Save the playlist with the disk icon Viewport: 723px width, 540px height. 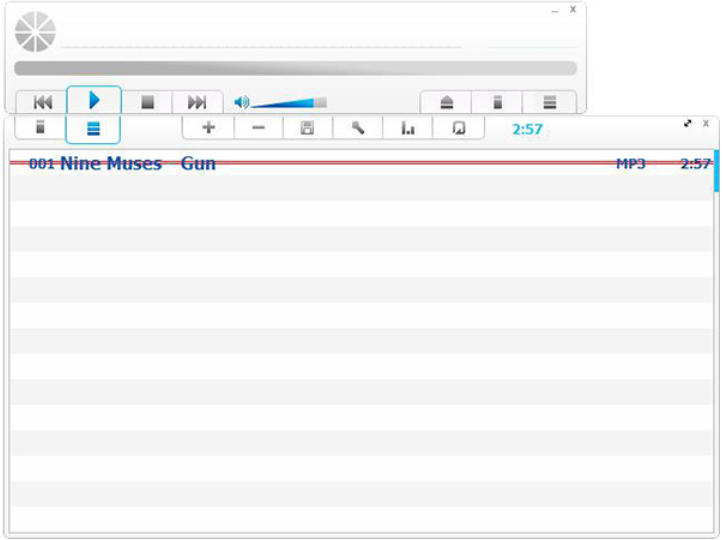click(x=308, y=128)
